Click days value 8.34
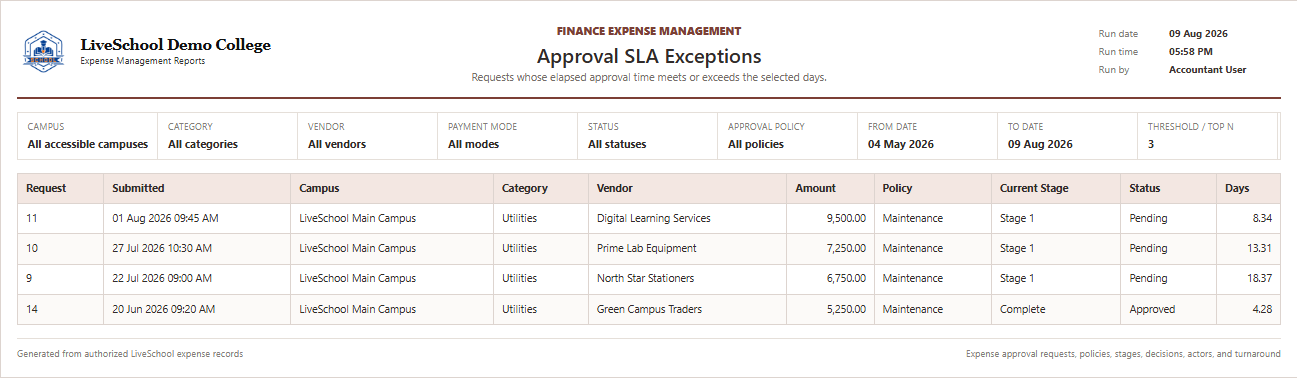The image size is (1298, 378). 1262,218
